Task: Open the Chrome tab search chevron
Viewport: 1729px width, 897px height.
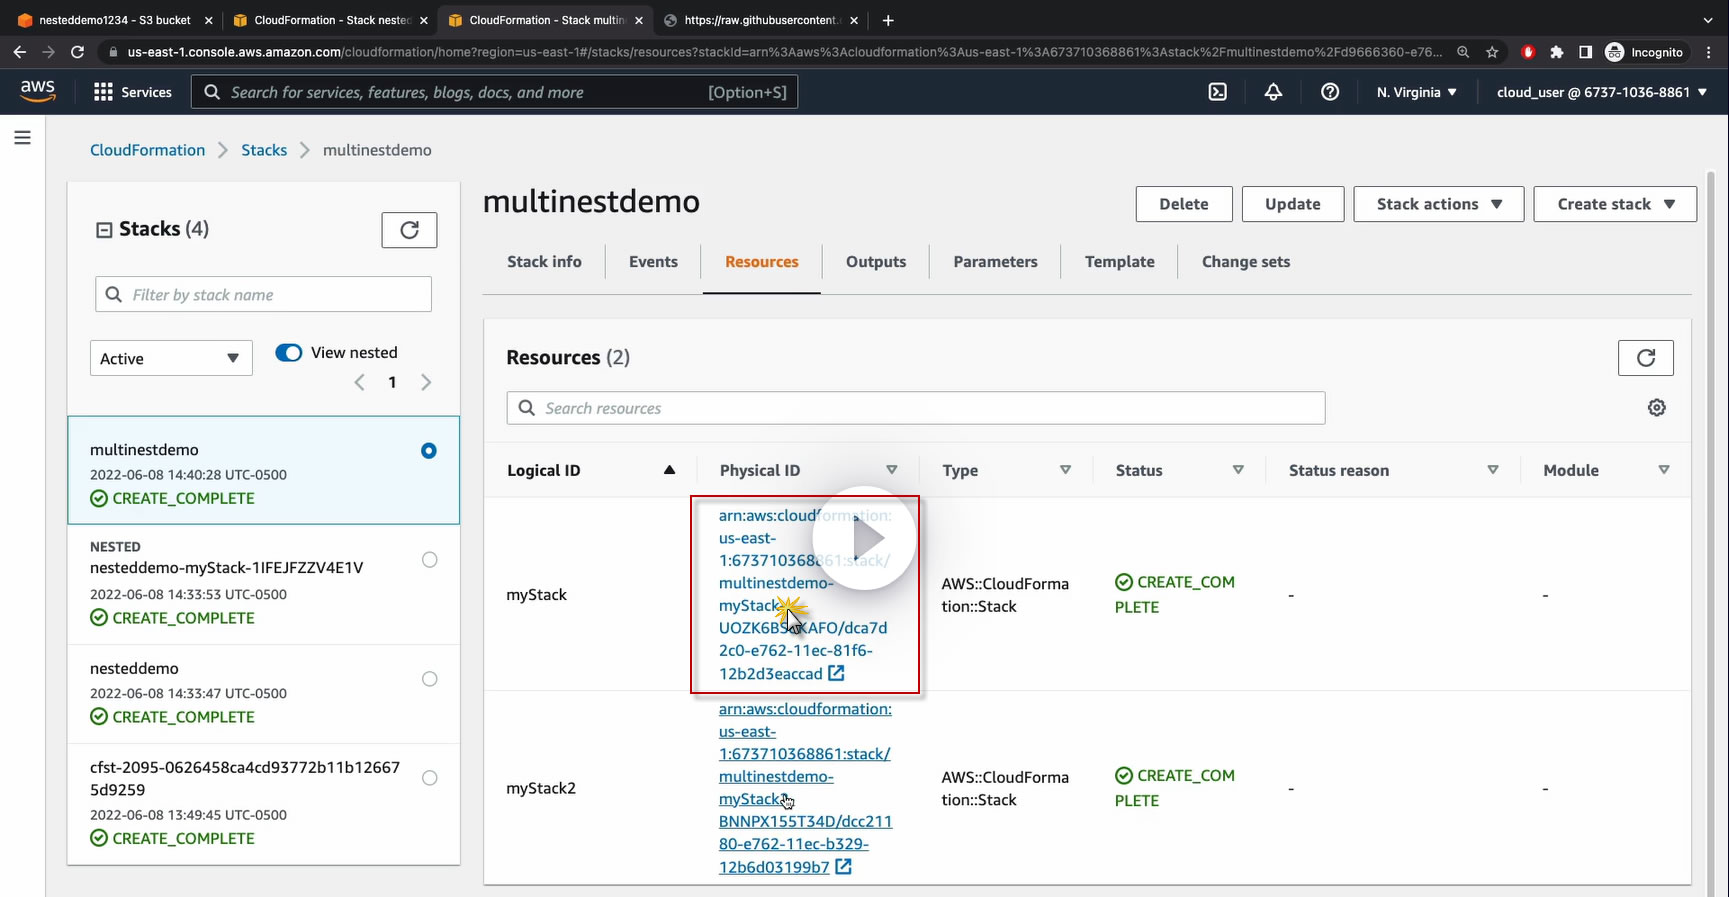Action: pyautogui.click(x=1707, y=20)
